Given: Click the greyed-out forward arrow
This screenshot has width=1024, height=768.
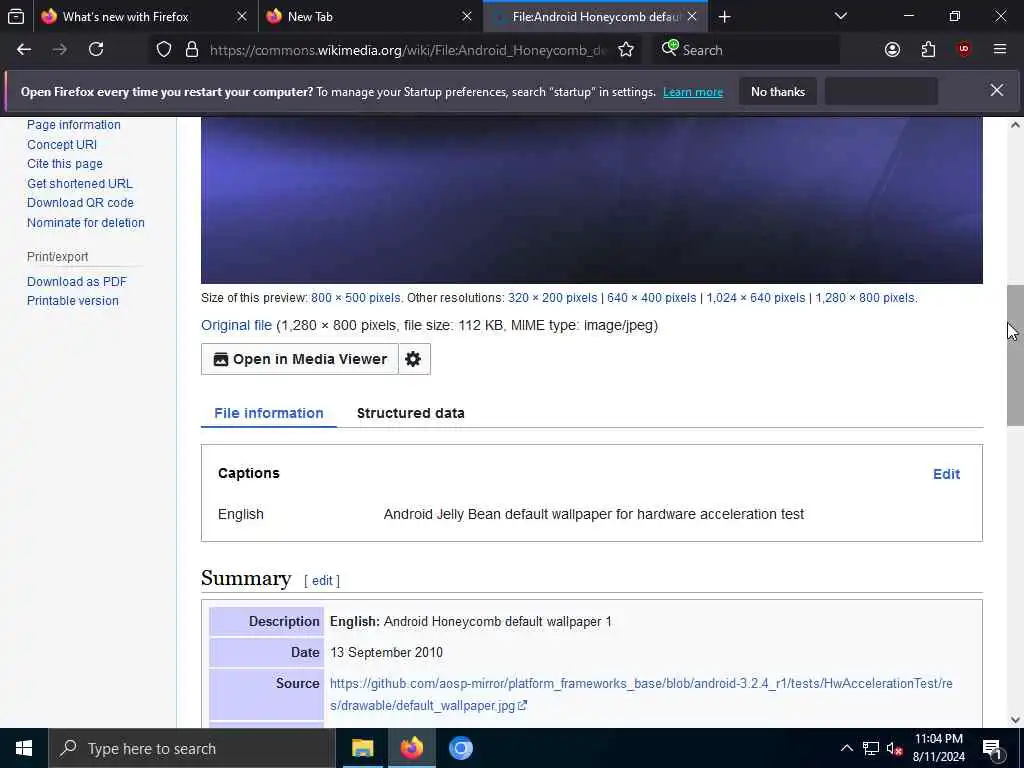Looking at the screenshot, I should click(x=60, y=50).
